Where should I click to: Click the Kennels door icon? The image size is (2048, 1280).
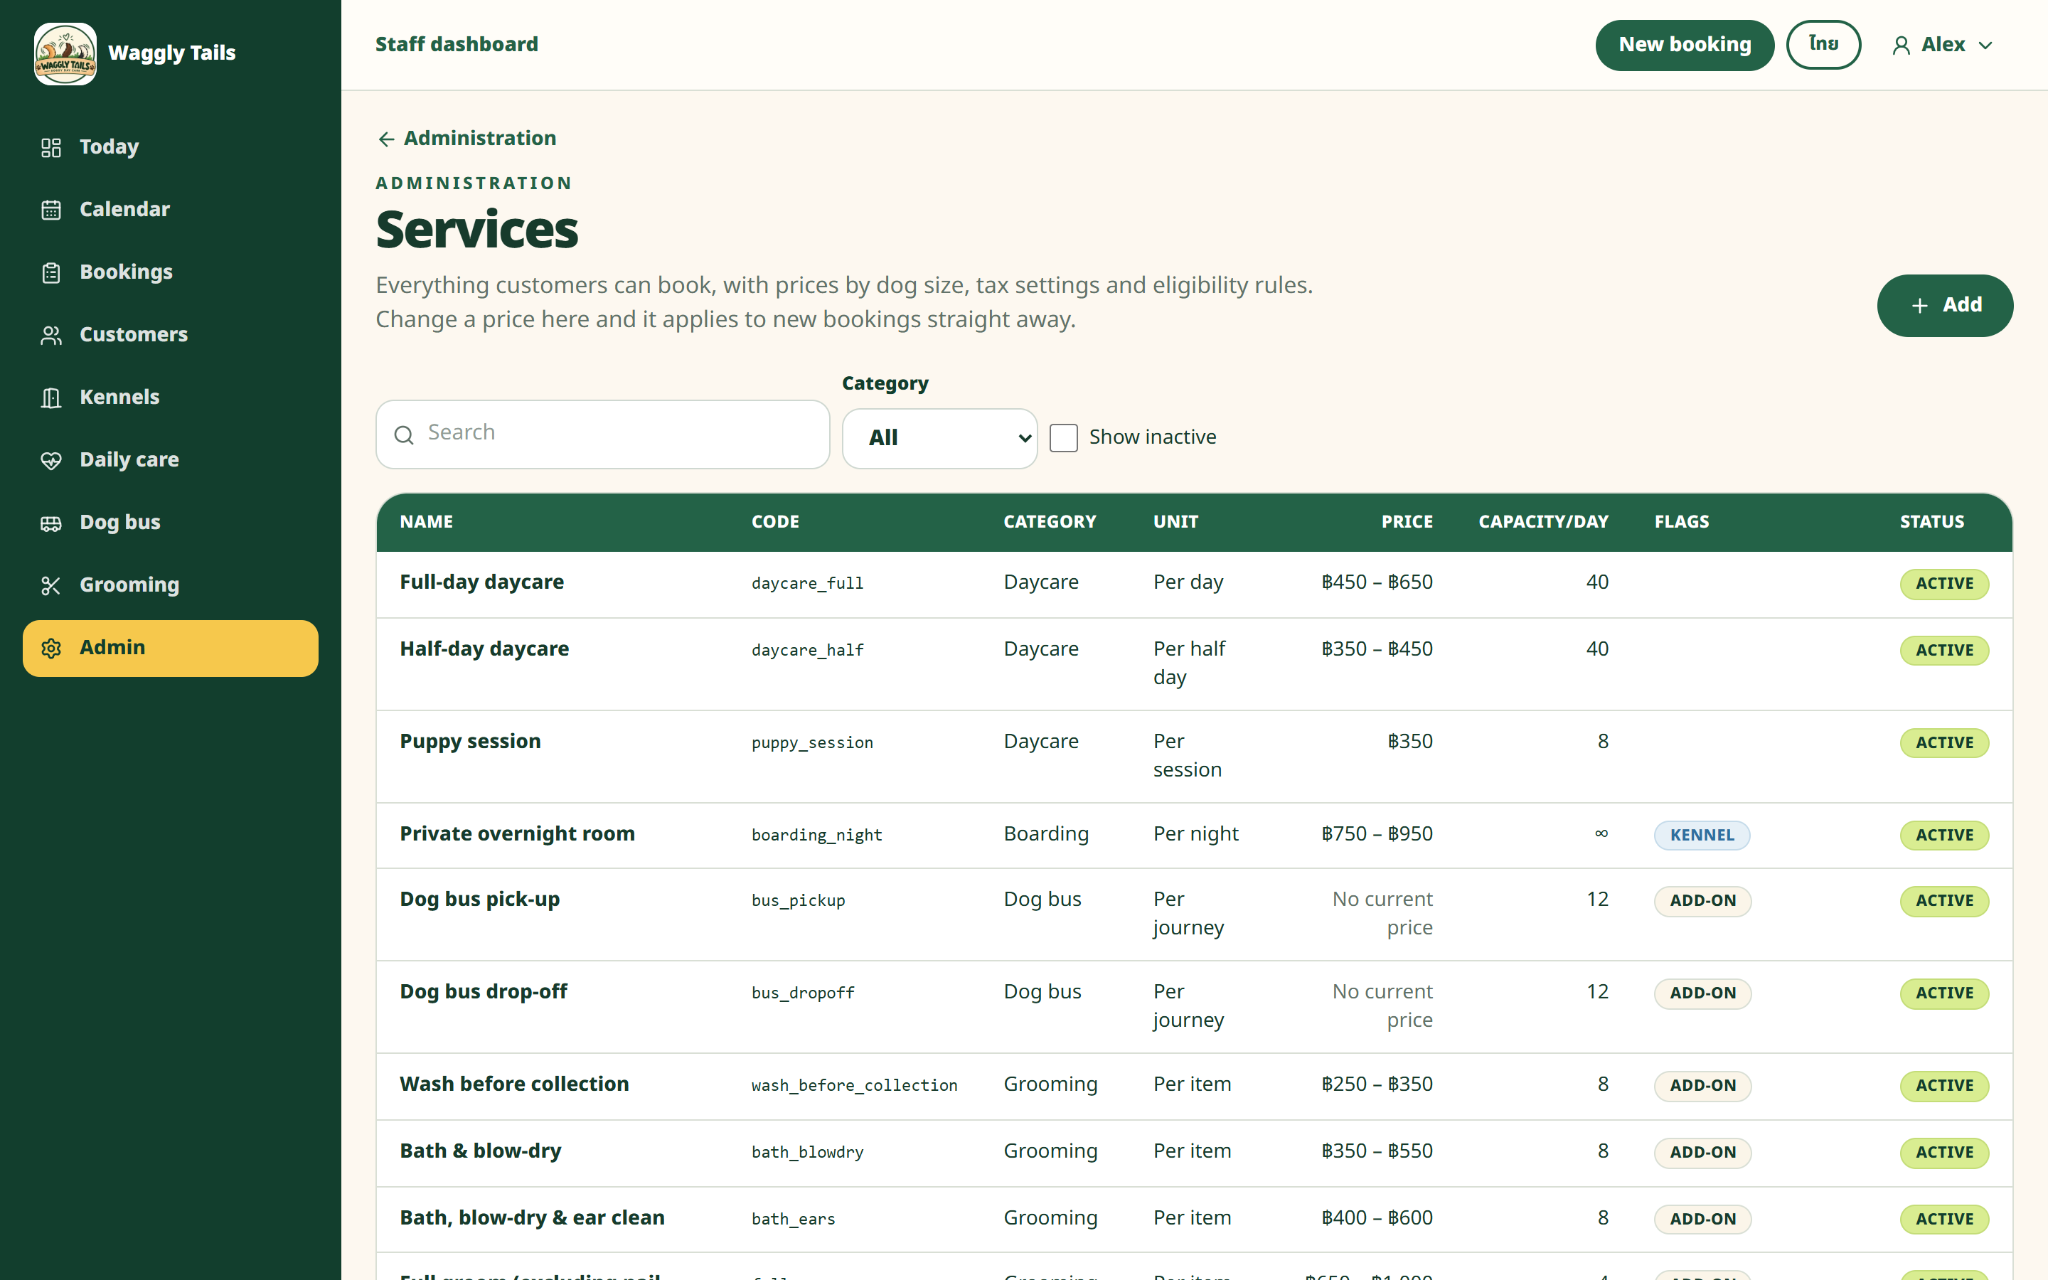[51, 398]
